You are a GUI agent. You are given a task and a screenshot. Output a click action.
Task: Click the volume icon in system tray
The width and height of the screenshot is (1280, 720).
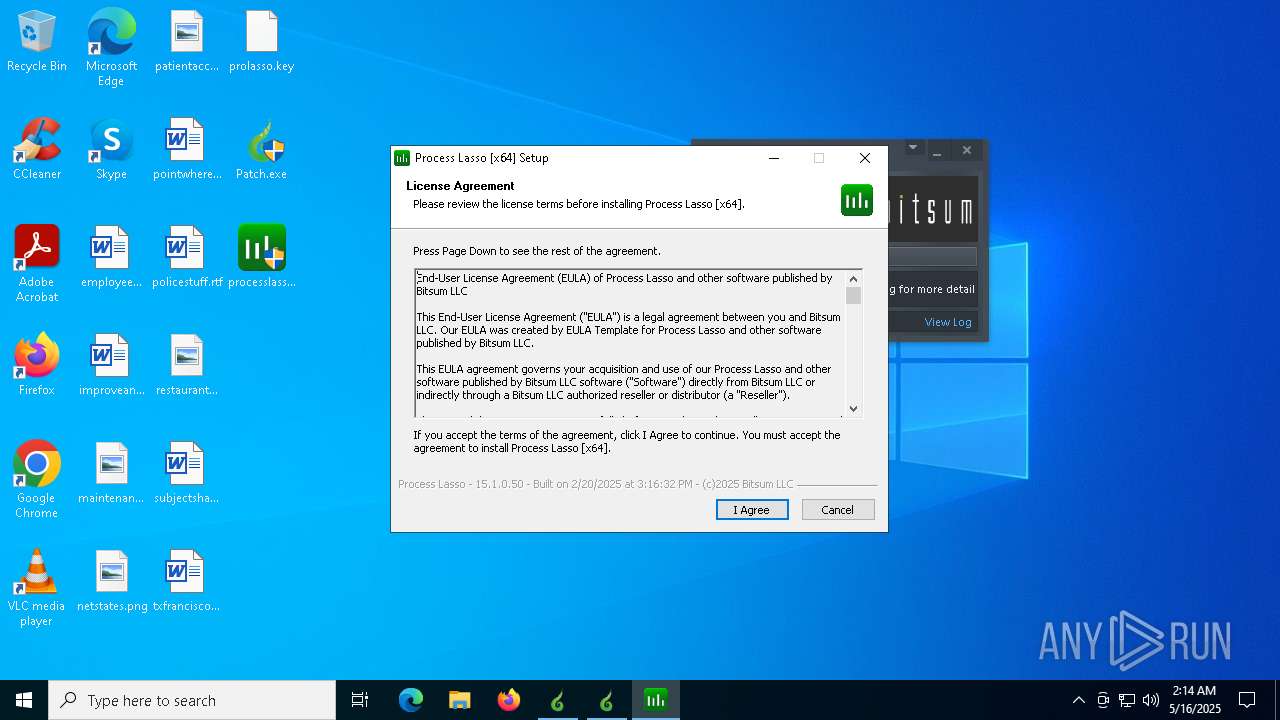point(1151,700)
